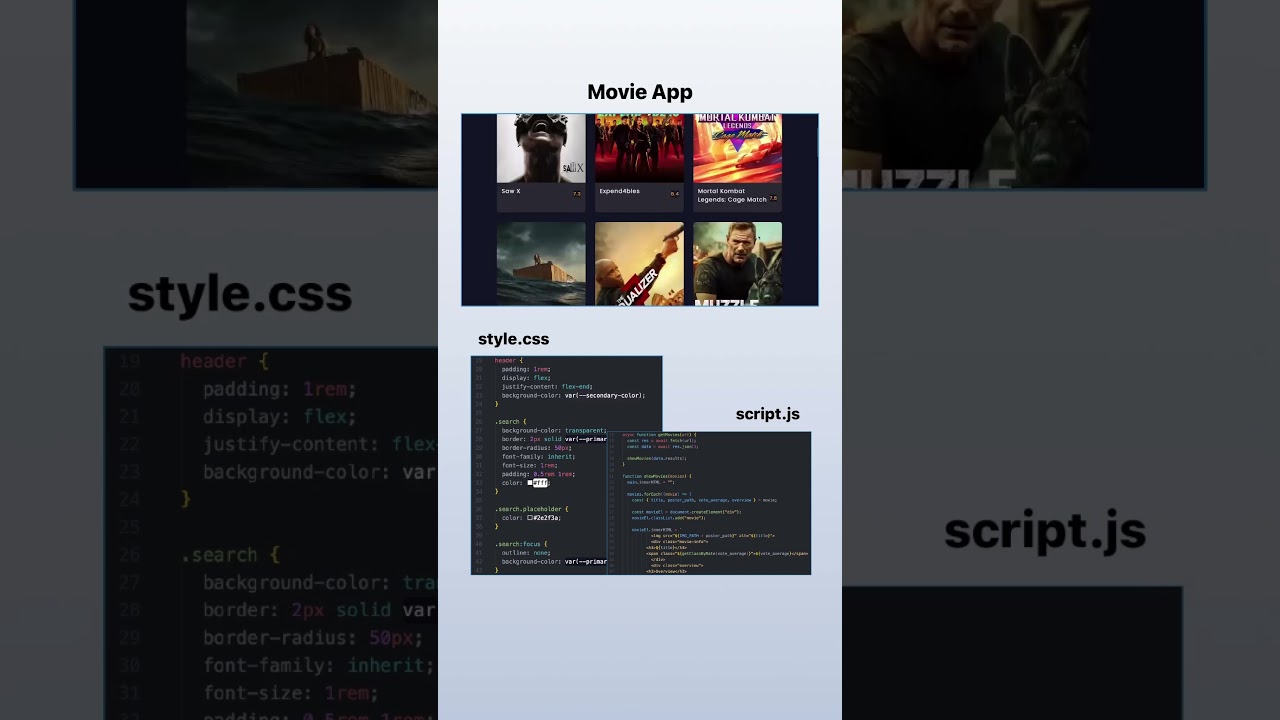Click the 'Expend4bles' movie title

[x=618, y=191]
